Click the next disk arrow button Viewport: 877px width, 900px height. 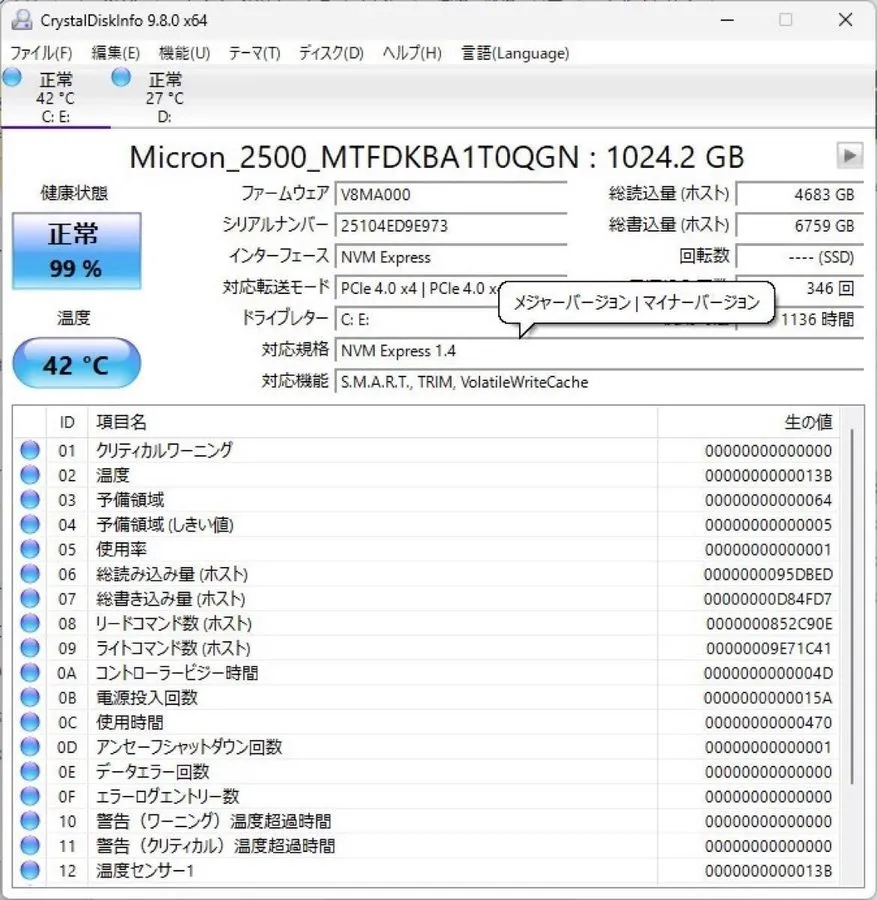[x=849, y=156]
